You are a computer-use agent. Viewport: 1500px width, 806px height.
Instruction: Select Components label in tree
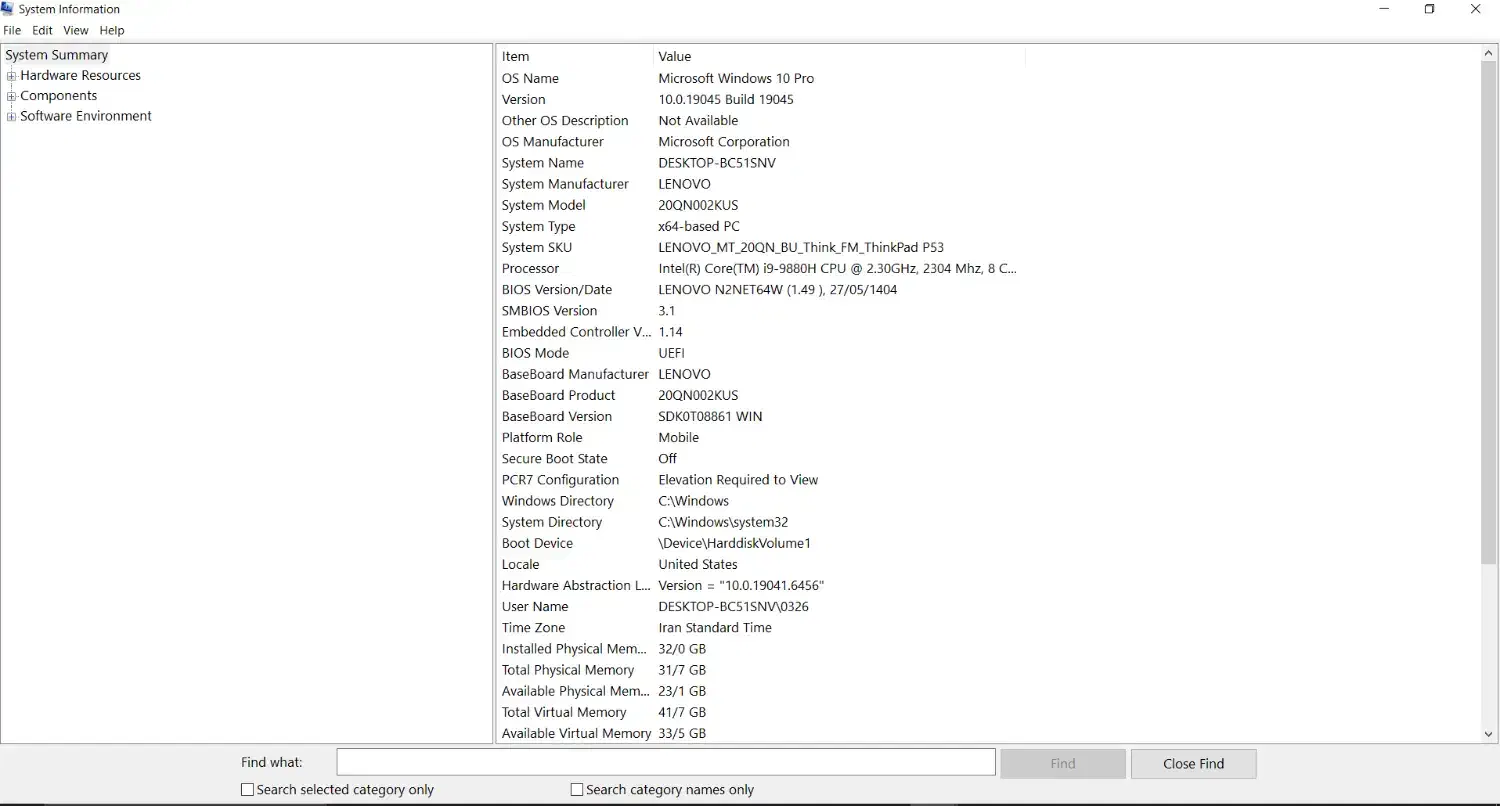(59, 96)
